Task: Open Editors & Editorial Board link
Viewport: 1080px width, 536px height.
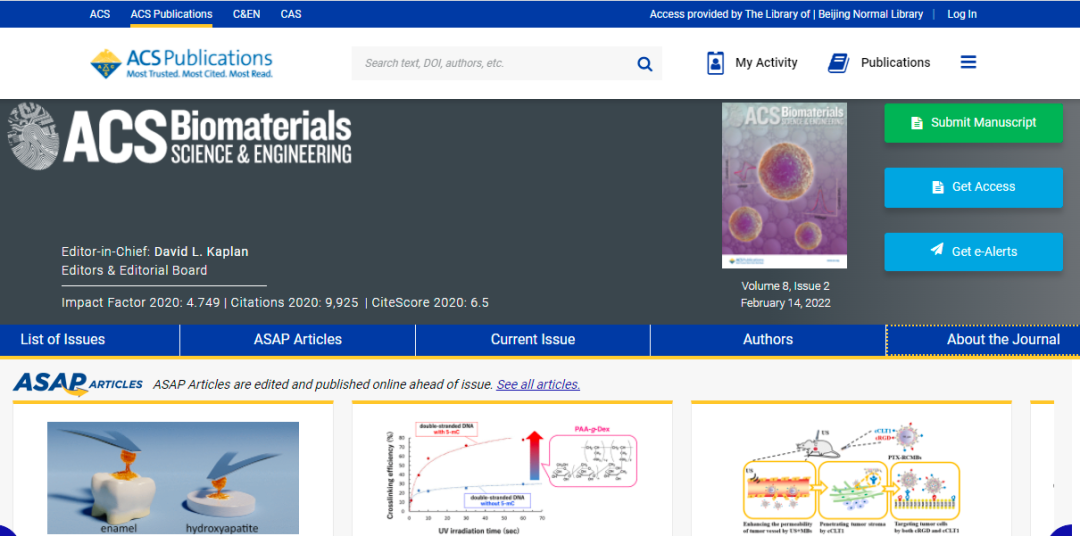Action: 134,270
